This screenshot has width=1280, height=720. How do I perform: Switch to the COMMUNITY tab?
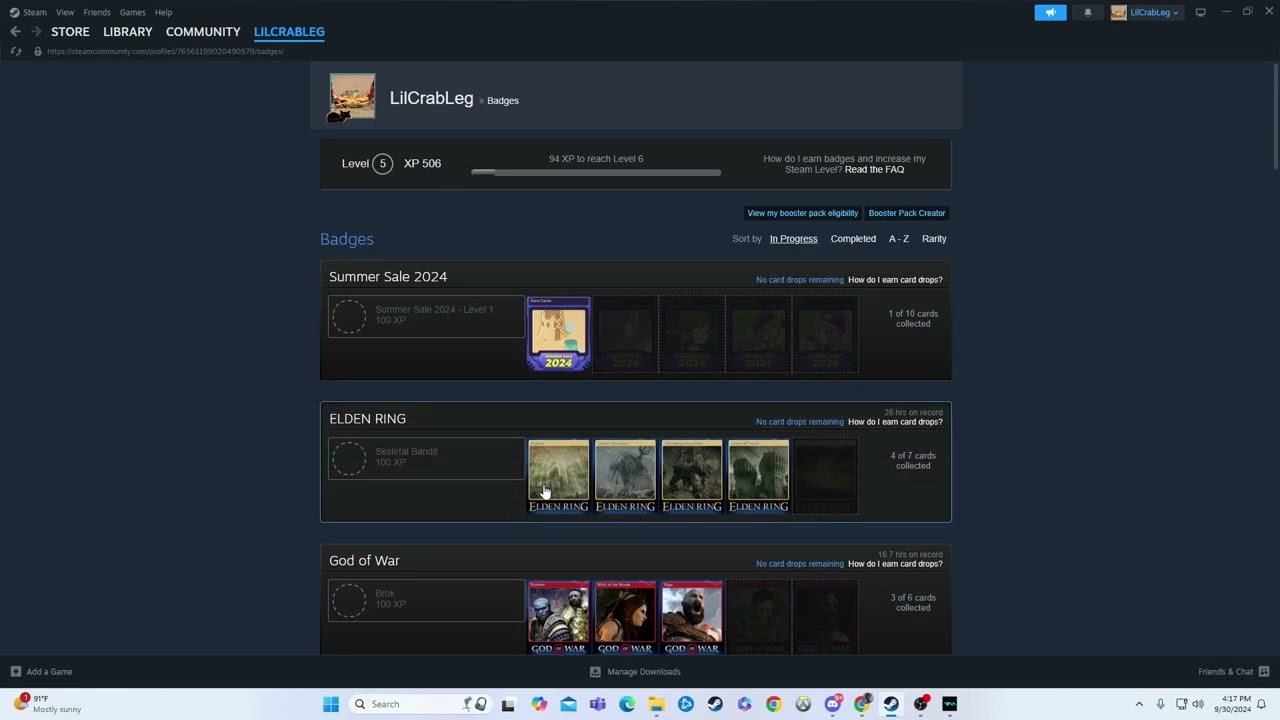(x=203, y=32)
